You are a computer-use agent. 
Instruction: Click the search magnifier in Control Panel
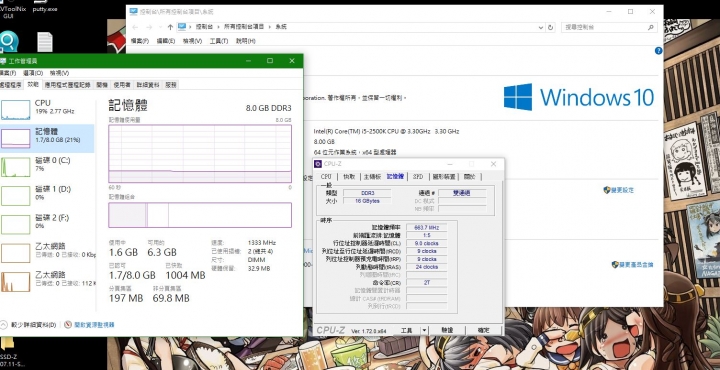[x=650, y=27]
